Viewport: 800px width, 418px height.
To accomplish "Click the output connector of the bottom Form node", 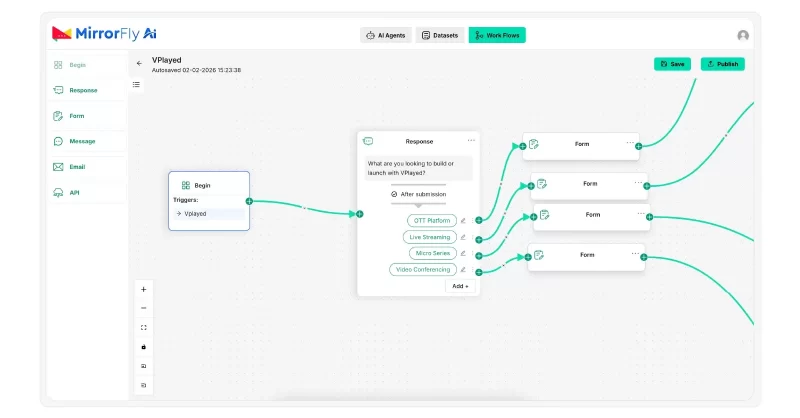I will 643,257.
